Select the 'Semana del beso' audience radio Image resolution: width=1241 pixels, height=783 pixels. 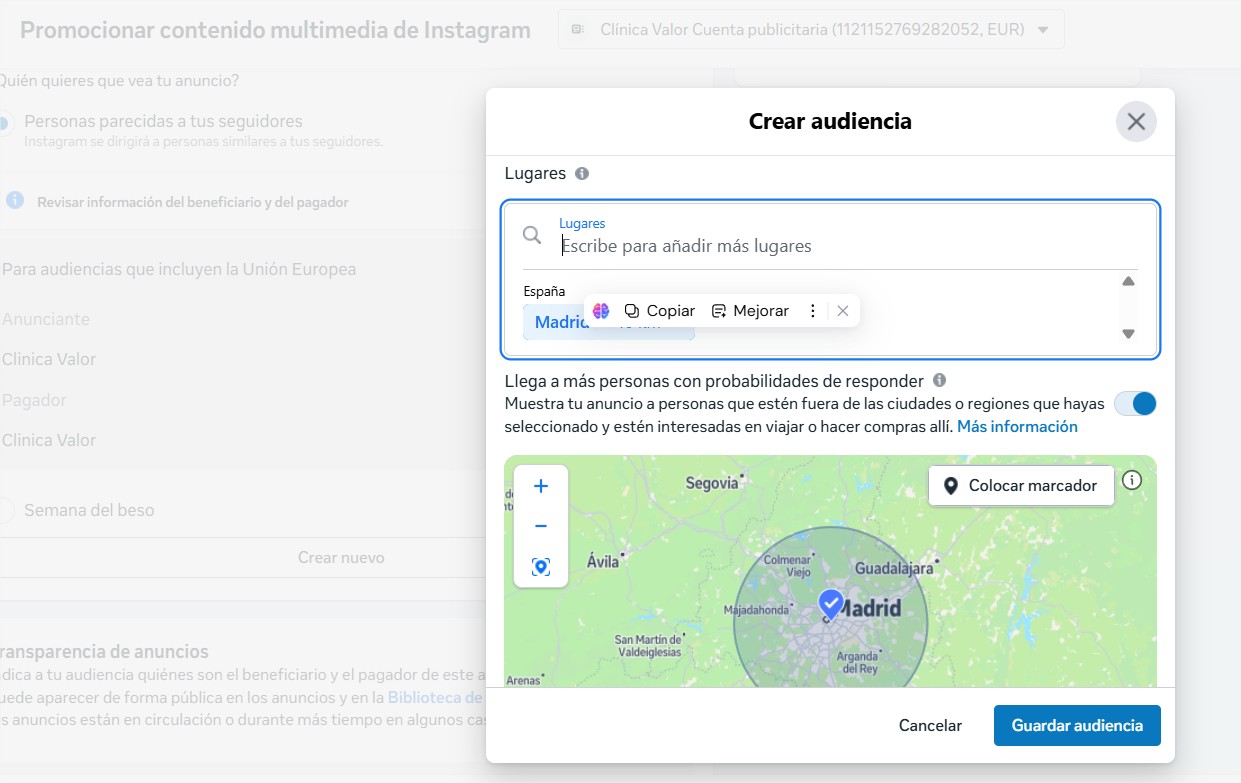pos(6,510)
